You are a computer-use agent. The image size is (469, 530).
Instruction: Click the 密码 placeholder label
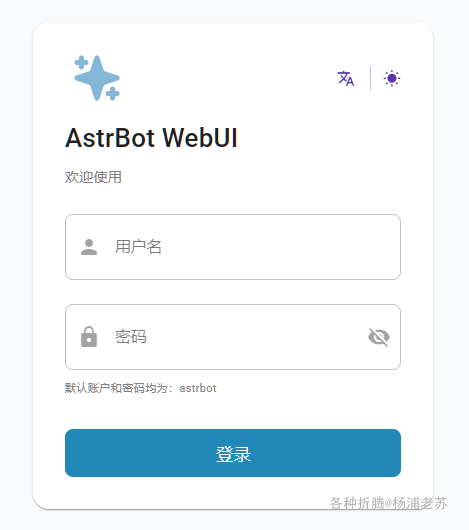tap(130, 337)
